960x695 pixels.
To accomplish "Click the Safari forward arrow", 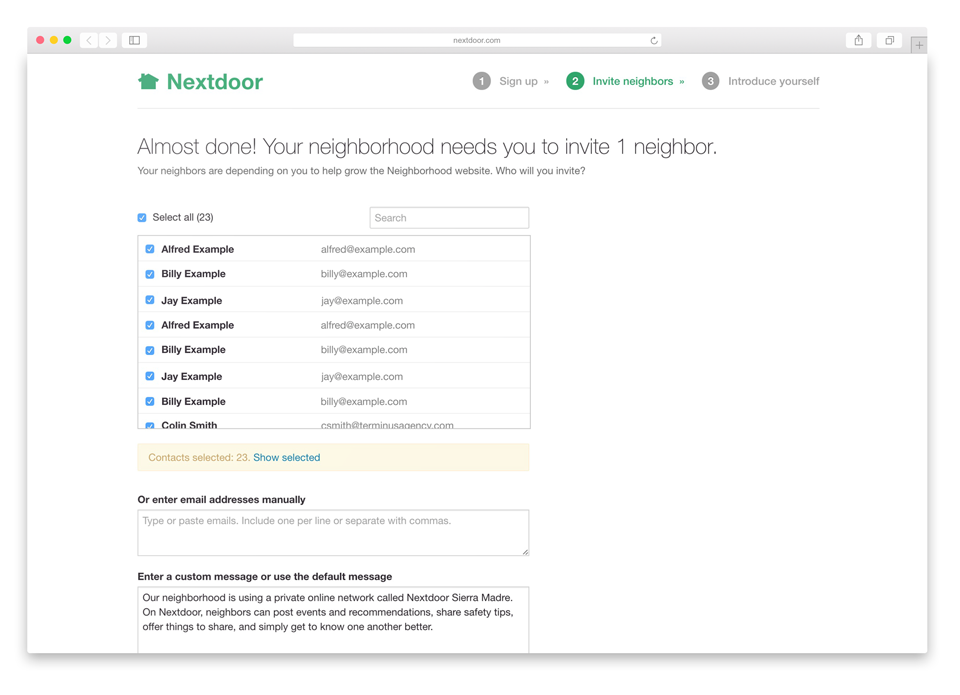I will coord(108,40).
